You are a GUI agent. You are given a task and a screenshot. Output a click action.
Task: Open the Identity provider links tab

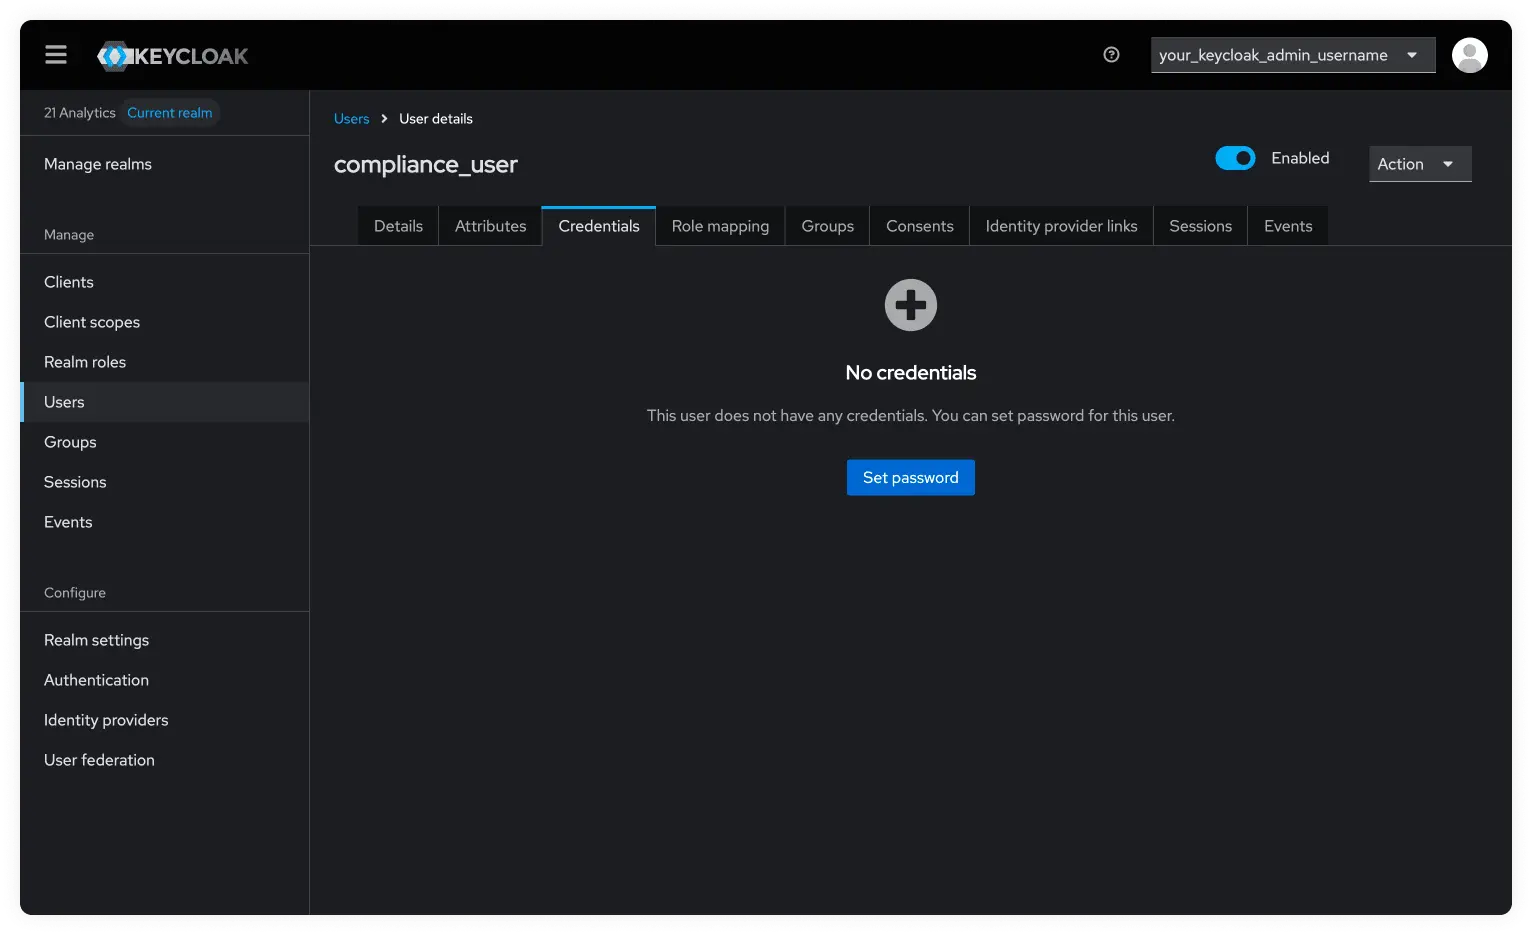click(1061, 225)
